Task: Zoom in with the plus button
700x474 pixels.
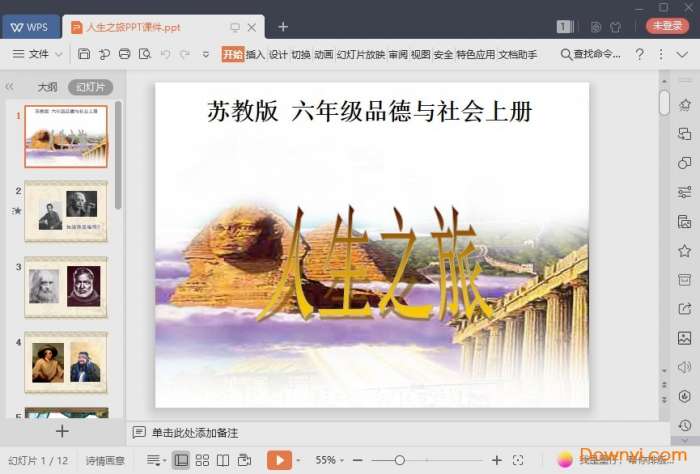Action: pos(496,460)
